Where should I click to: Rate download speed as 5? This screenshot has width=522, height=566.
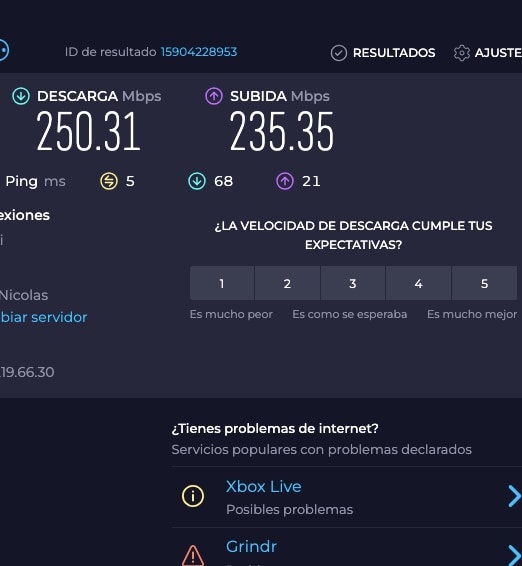click(x=484, y=283)
